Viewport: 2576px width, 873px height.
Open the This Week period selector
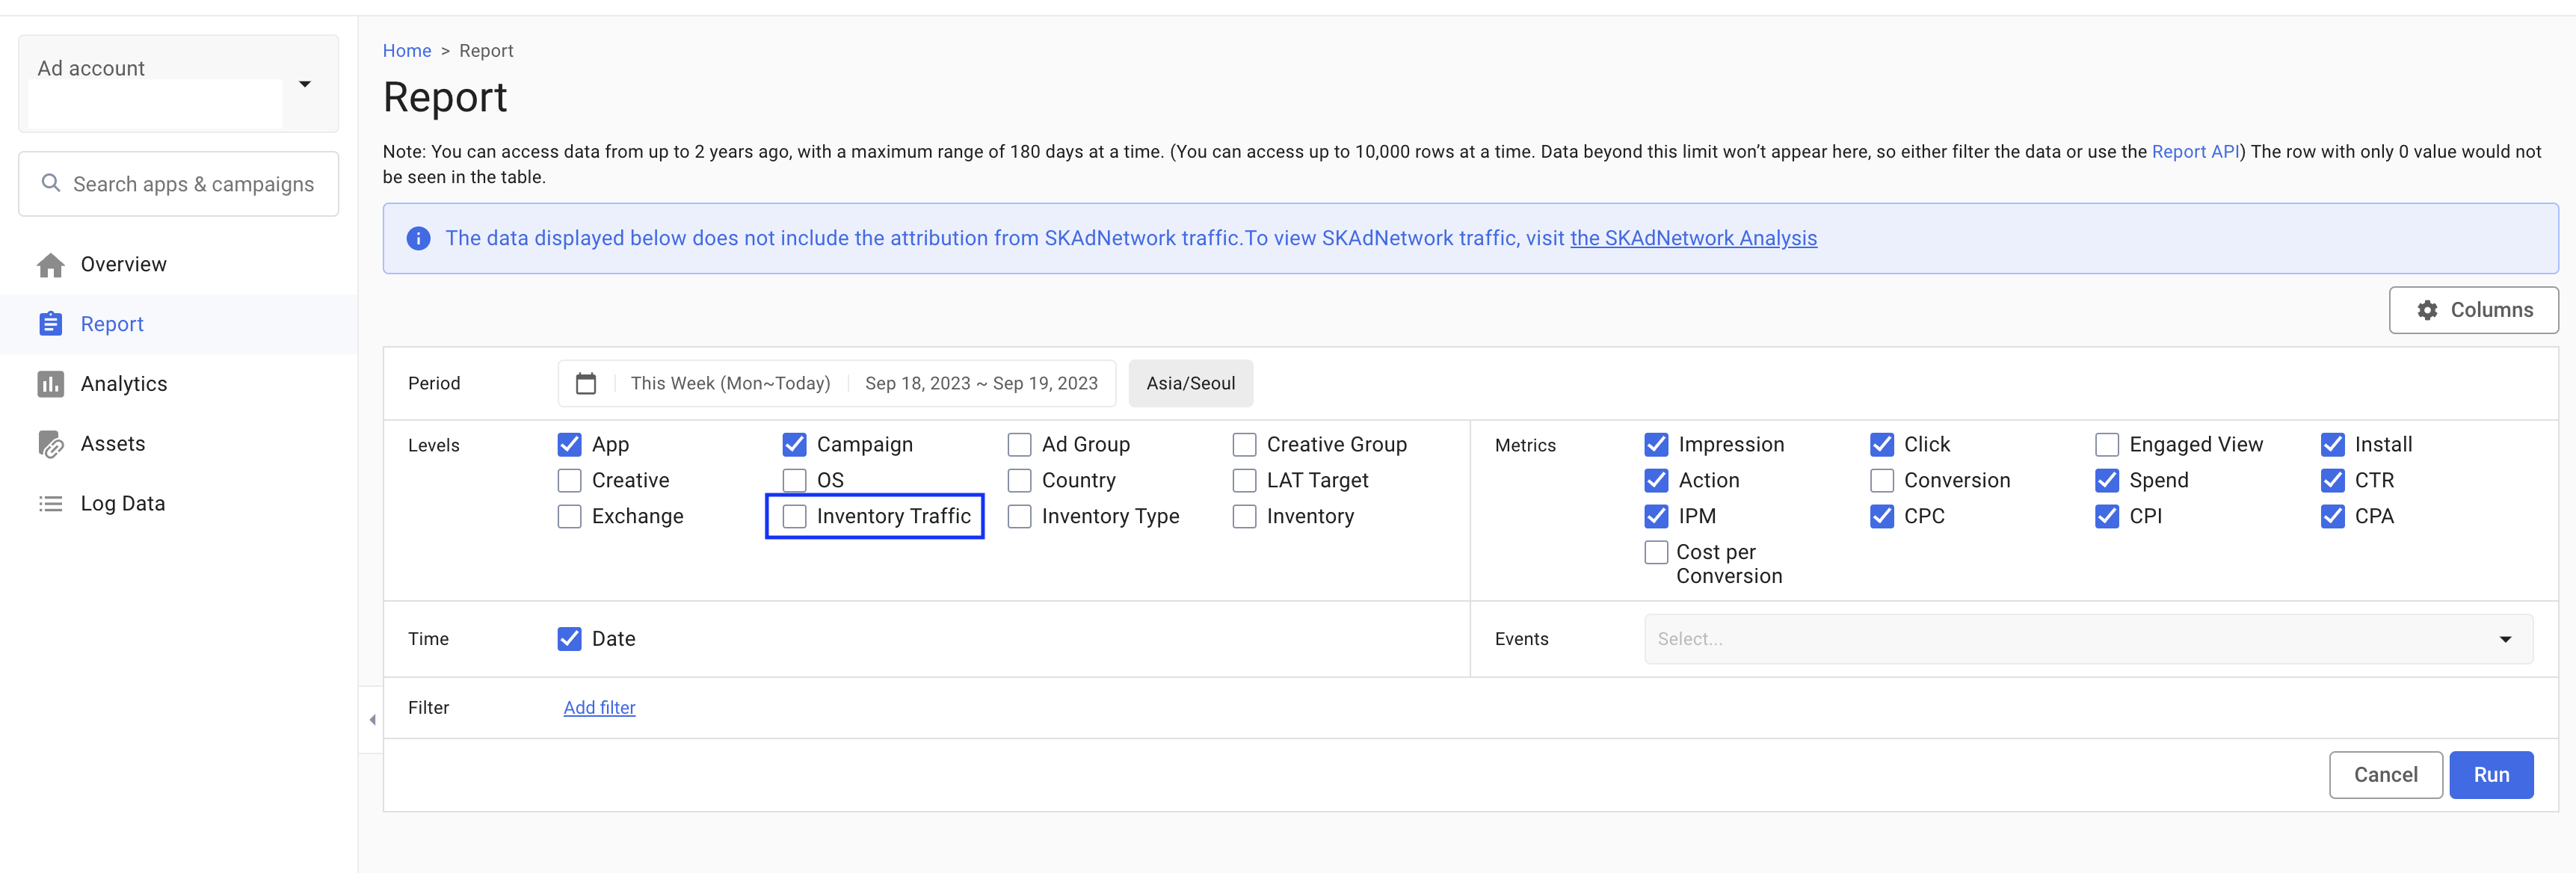tap(730, 384)
